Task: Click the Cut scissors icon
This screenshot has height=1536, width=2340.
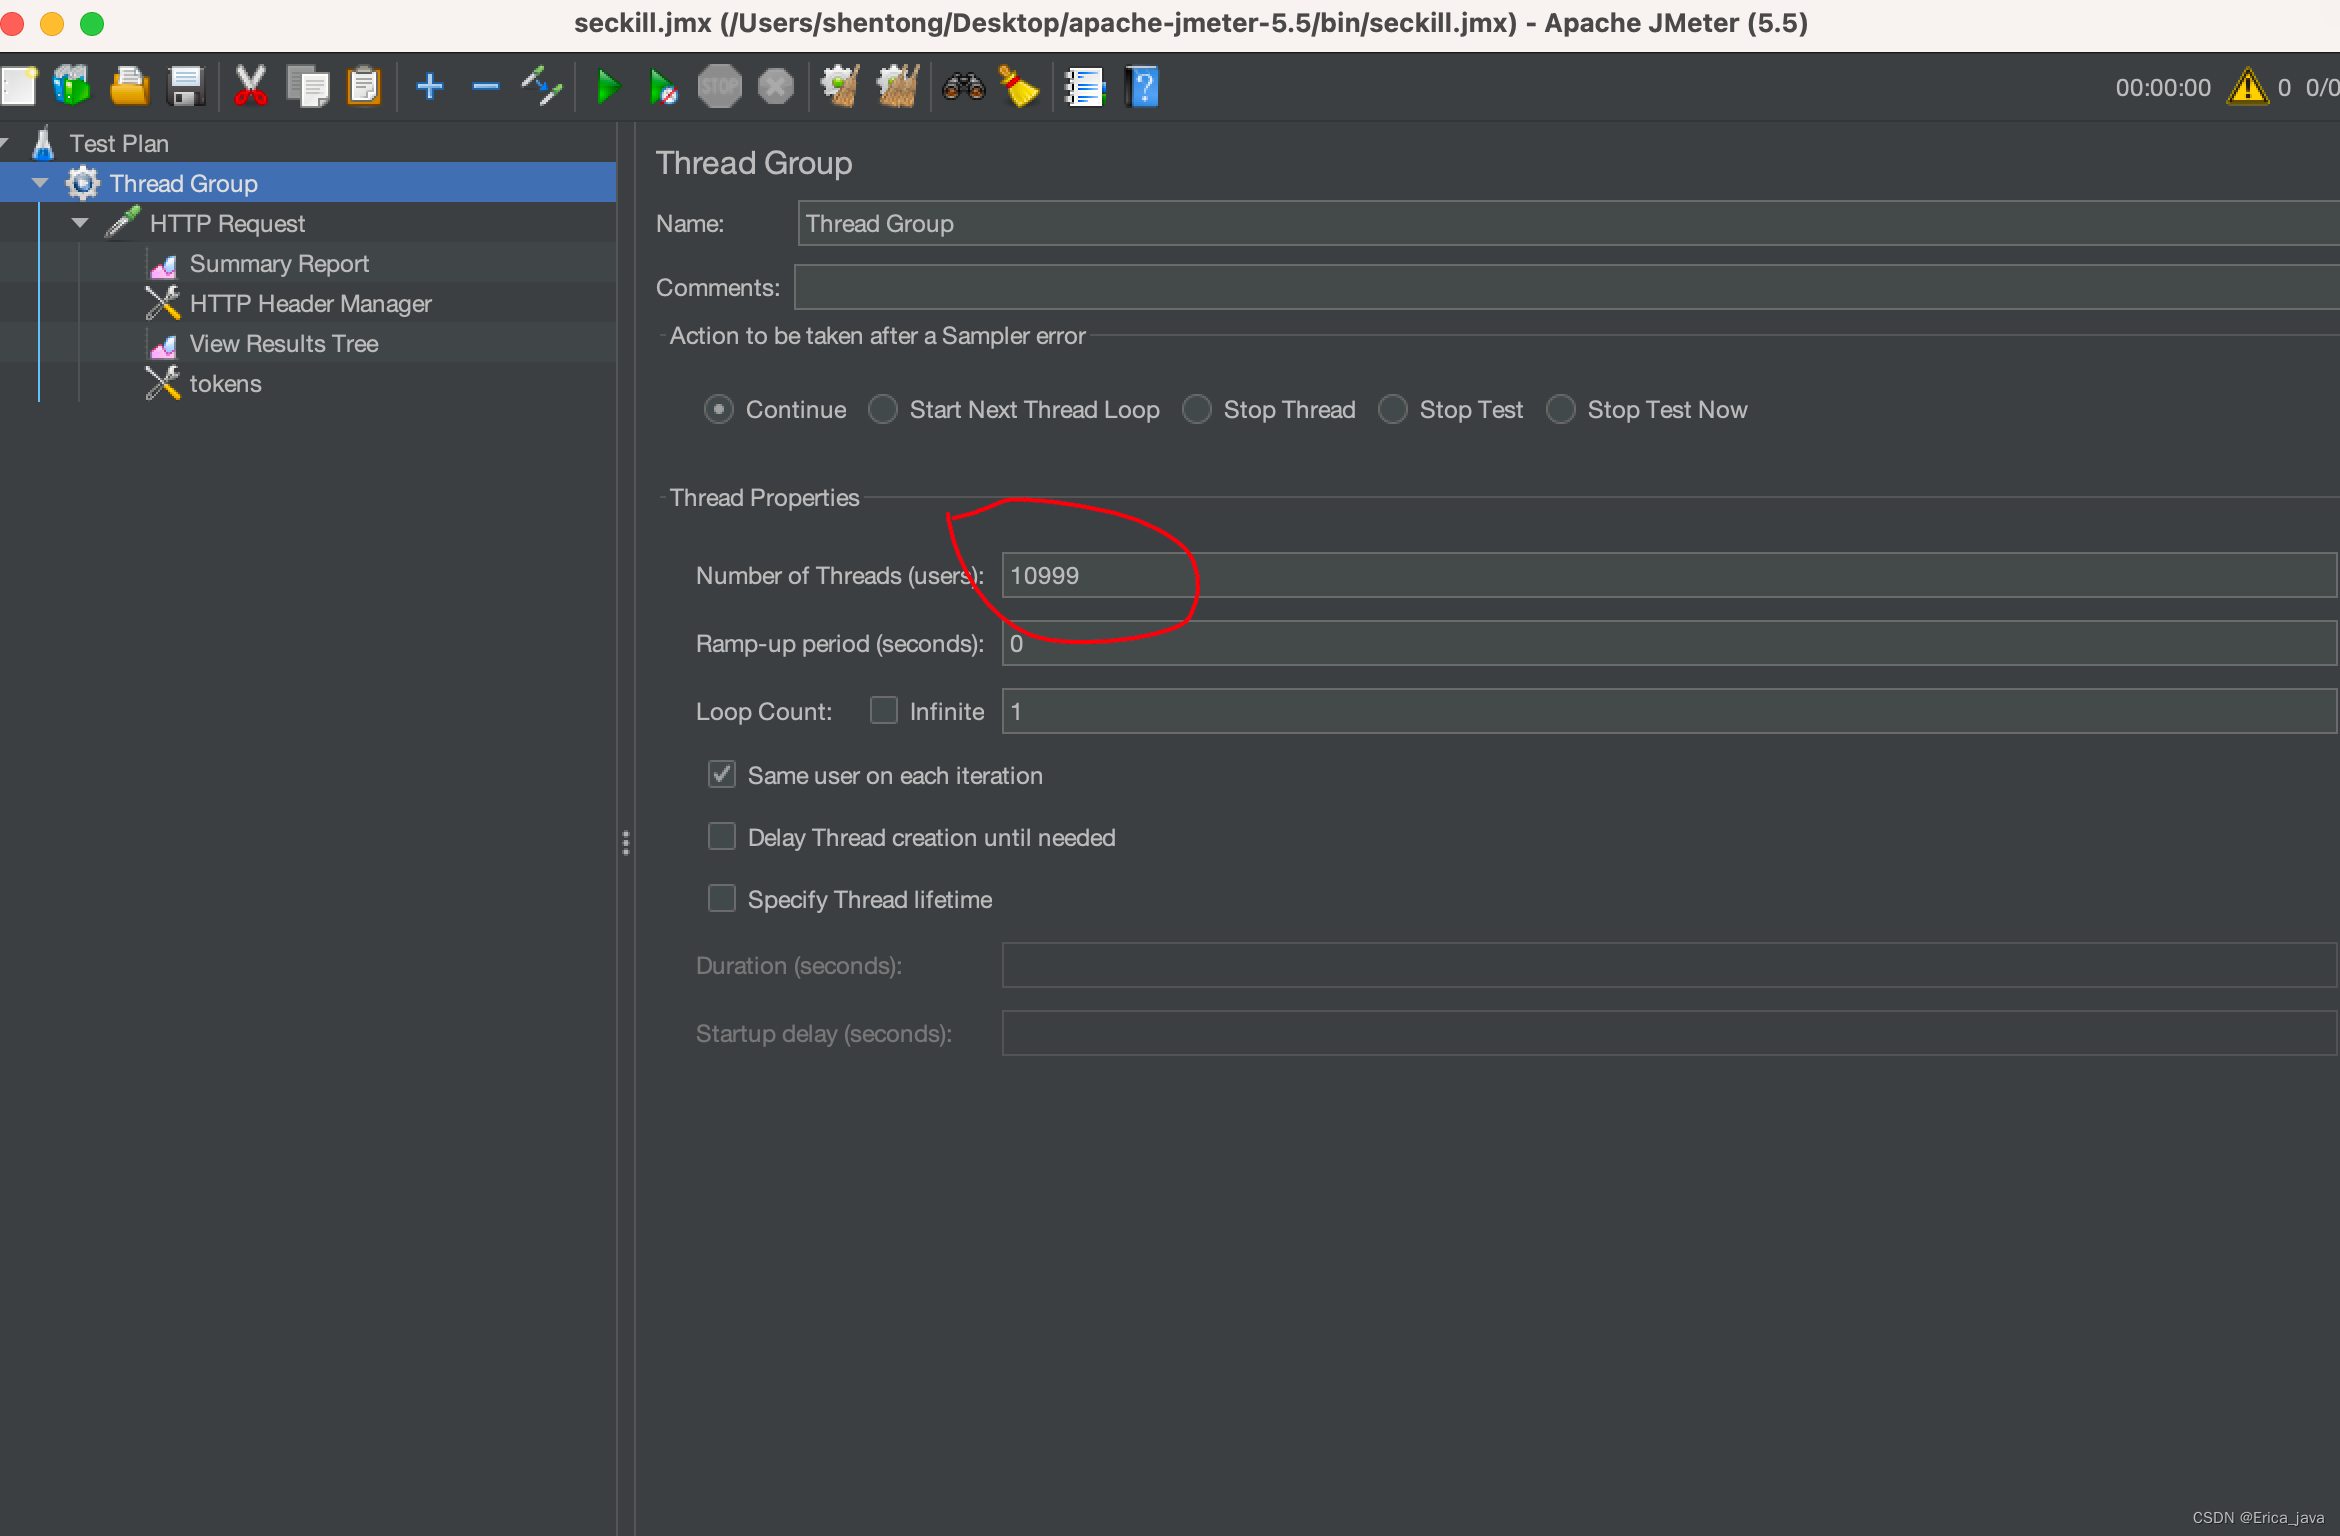Action: pyautogui.click(x=250, y=88)
